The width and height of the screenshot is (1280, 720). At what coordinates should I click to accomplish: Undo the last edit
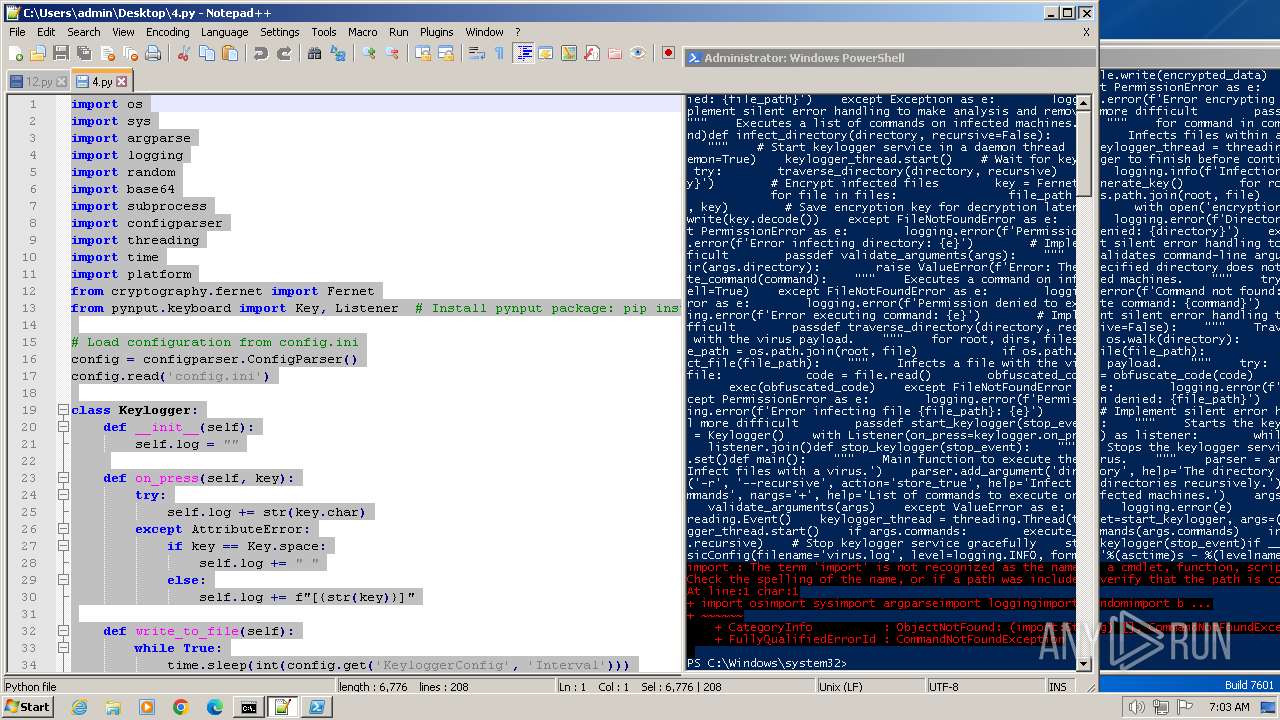coord(260,53)
